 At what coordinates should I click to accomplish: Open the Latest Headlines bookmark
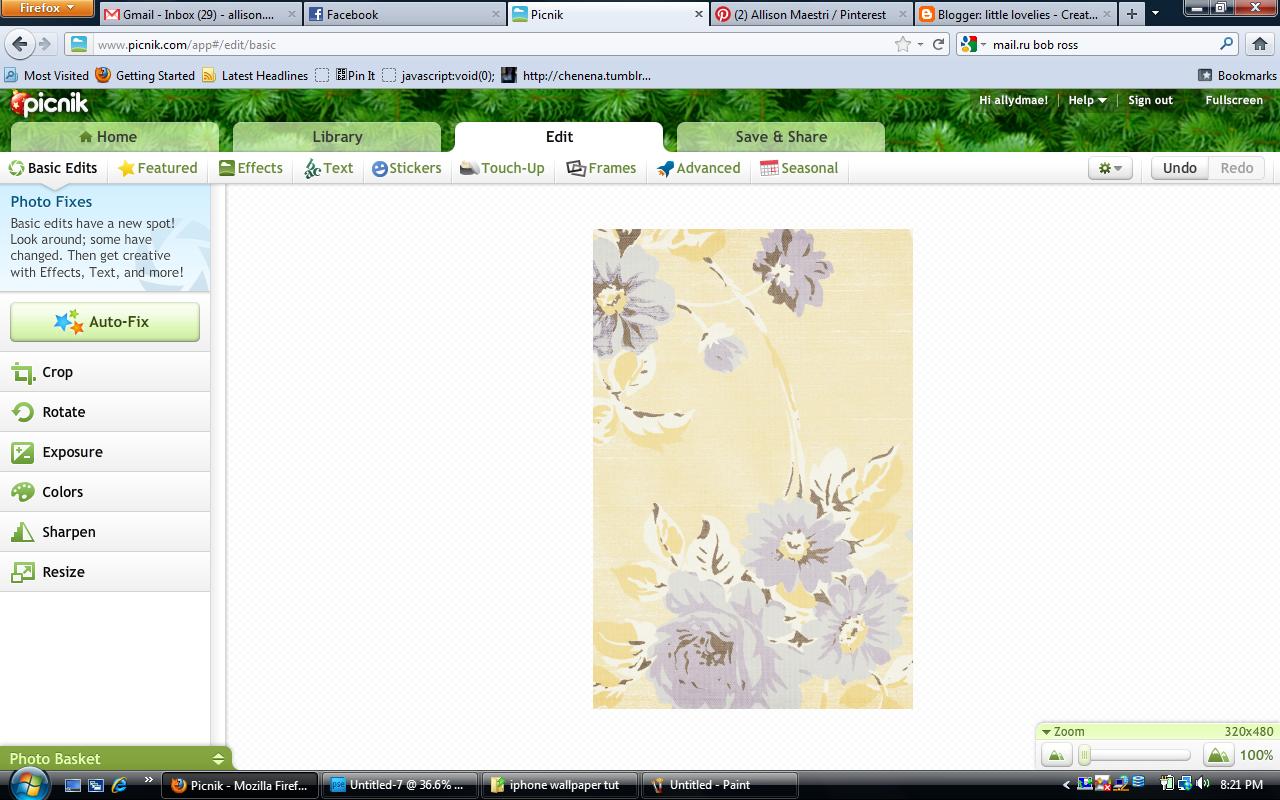click(x=255, y=75)
